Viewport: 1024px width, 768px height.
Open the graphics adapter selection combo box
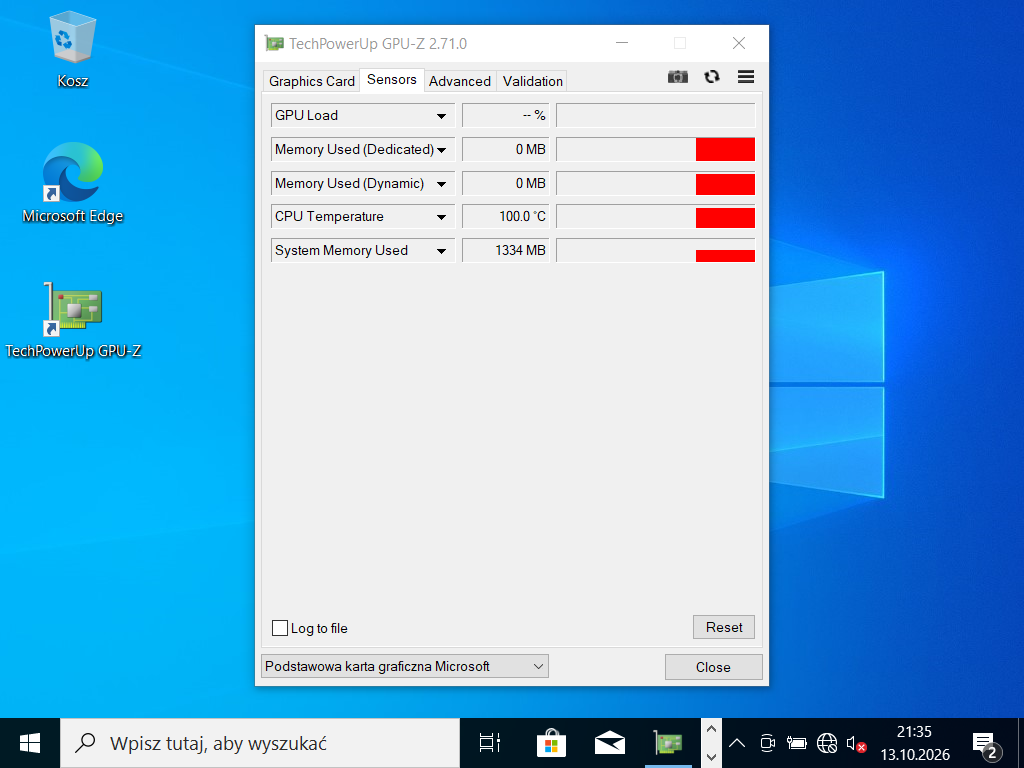click(405, 667)
